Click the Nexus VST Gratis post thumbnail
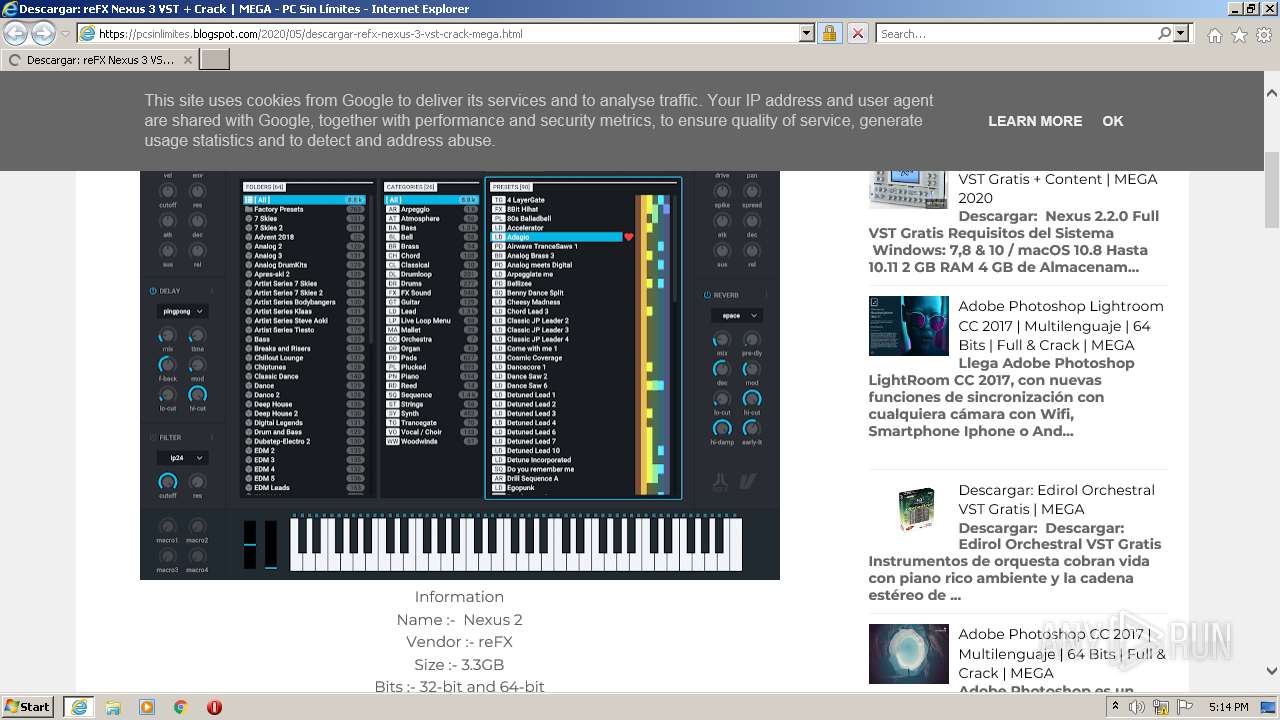 tap(908, 189)
